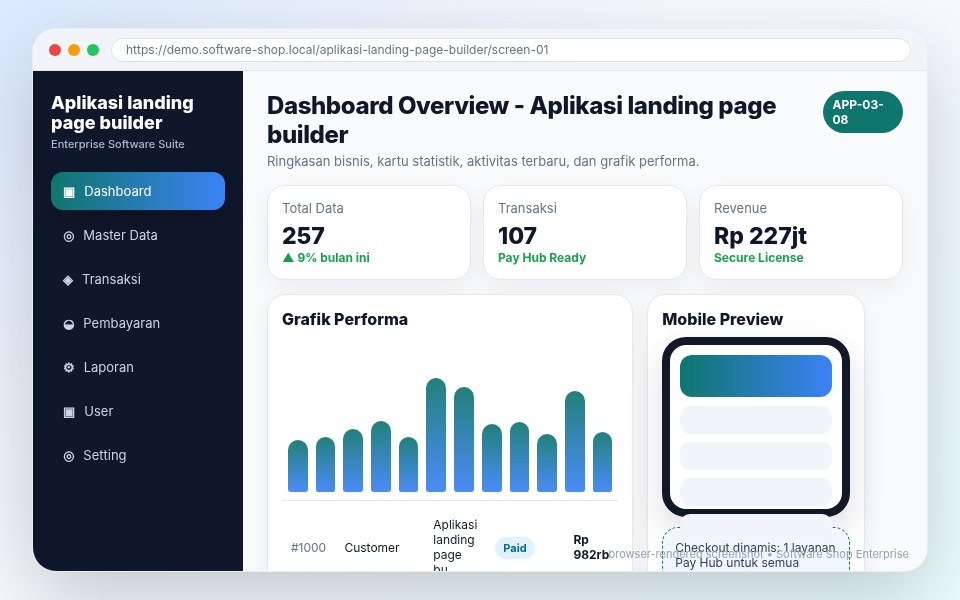Click the gradient banner in Mobile Preview
The width and height of the screenshot is (960, 600).
click(x=756, y=376)
